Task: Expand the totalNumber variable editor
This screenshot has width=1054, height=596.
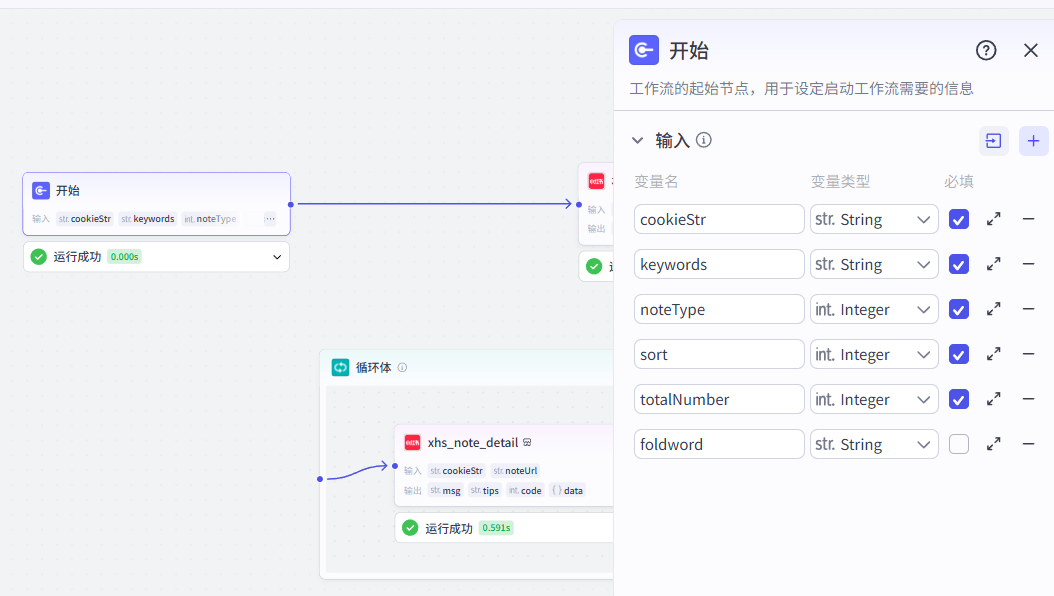Action: point(994,399)
